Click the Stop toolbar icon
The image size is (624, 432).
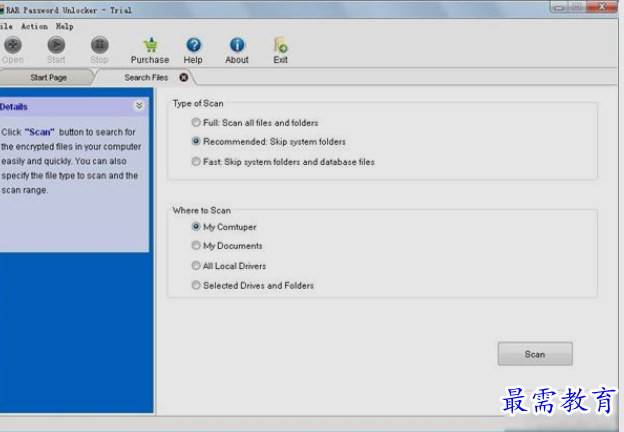[99, 45]
